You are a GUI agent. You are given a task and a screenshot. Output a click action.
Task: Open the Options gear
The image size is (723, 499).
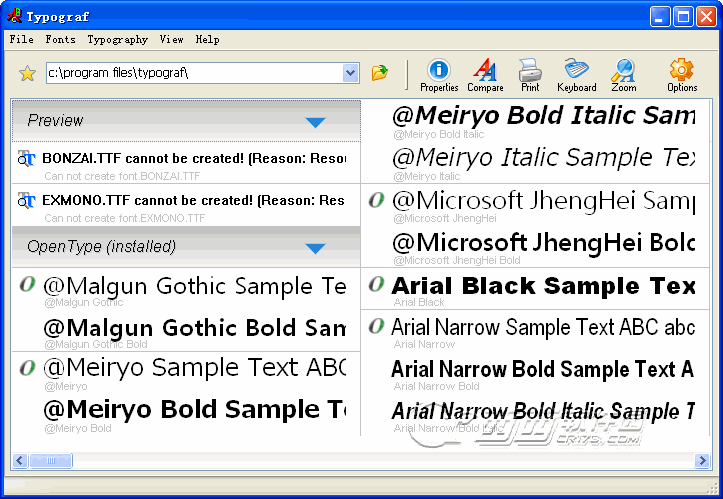pyautogui.click(x=682, y=75)
